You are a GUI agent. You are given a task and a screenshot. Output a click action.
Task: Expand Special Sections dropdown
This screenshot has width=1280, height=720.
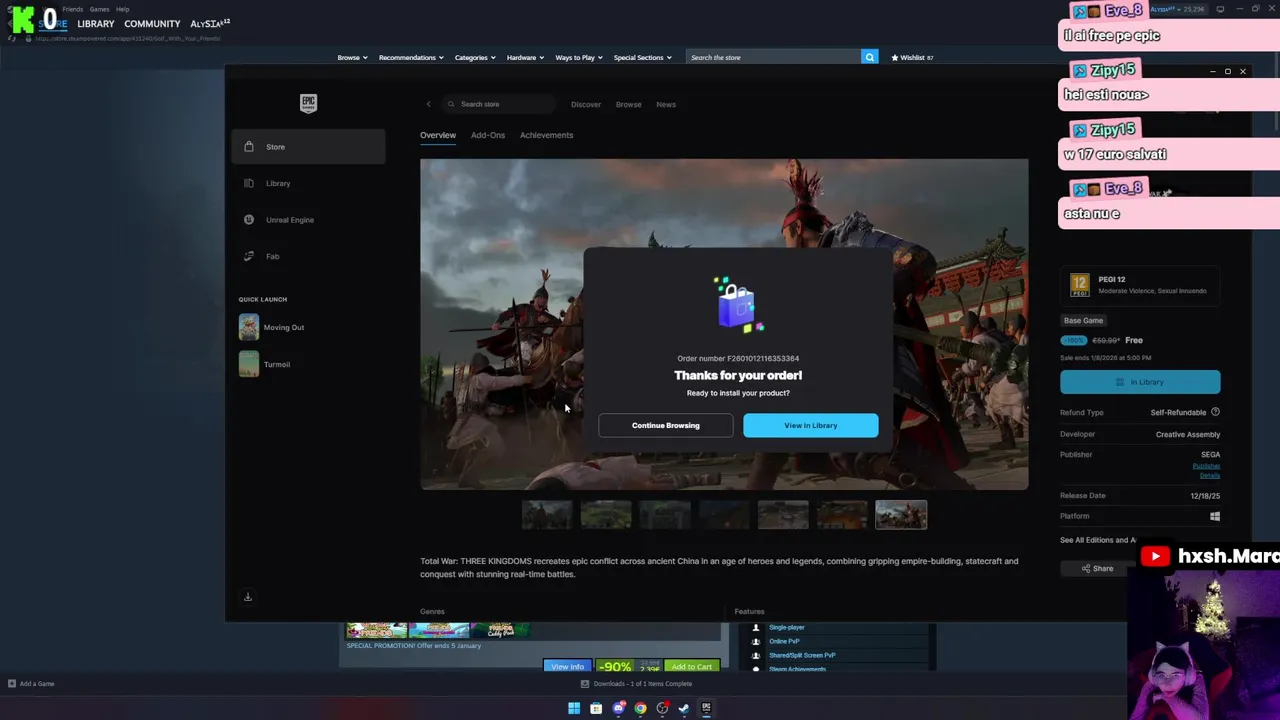click(x=643, y=57)
